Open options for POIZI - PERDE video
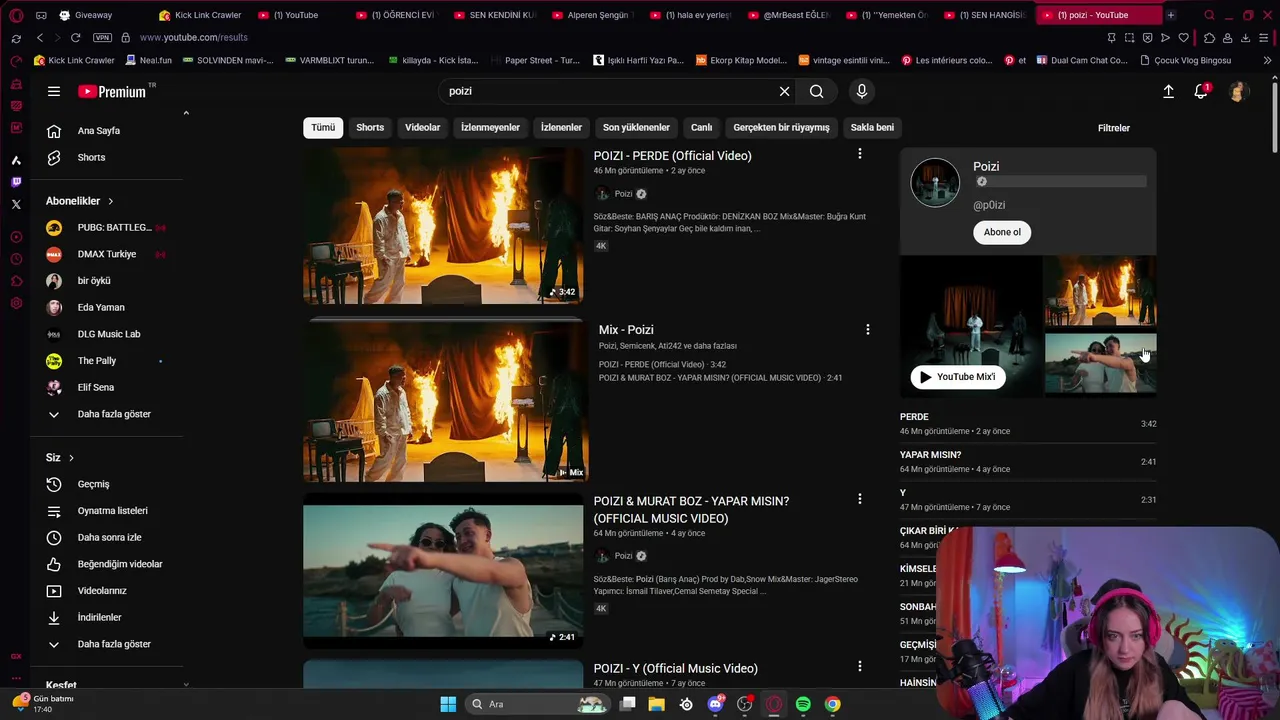 (x=859, y=154)
